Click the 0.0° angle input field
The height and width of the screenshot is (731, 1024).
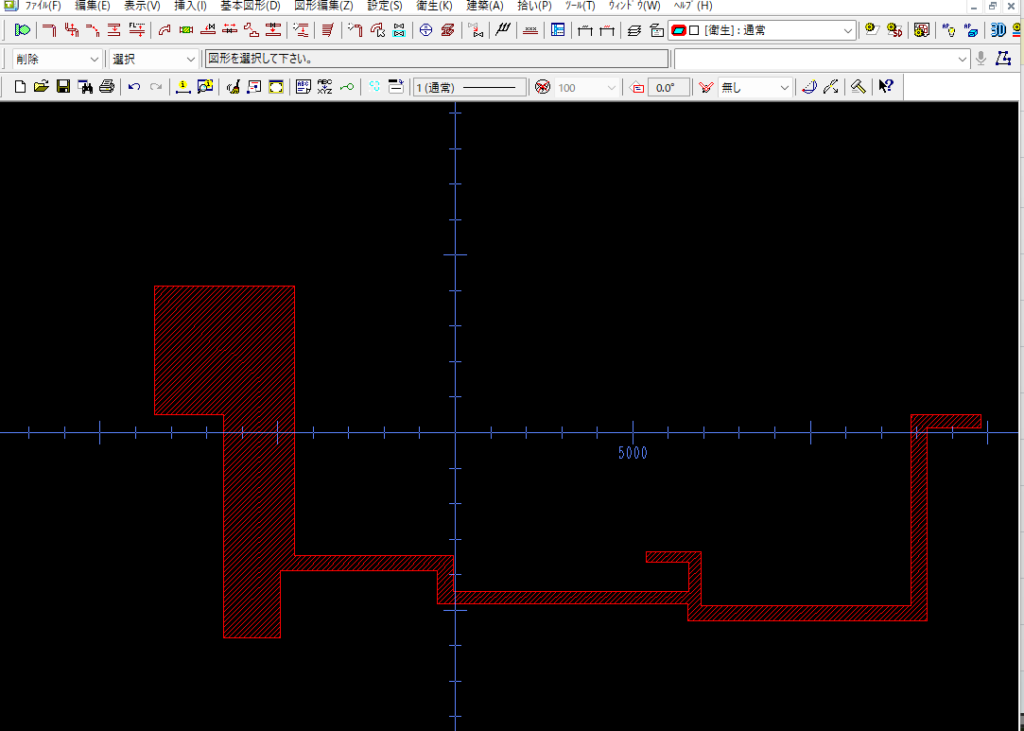[x=666, y=88]
